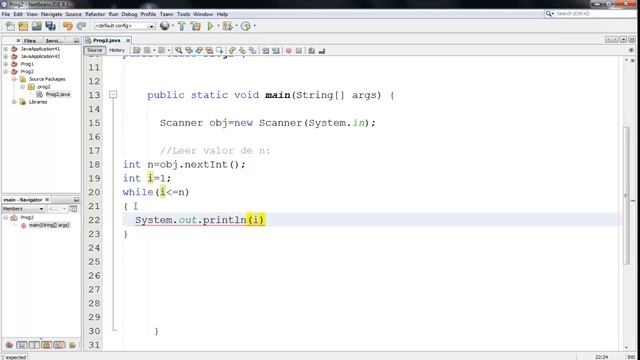The image size is (640, 360).
Task: Open the Refactor menu
Action: click(x=95, y=14)
